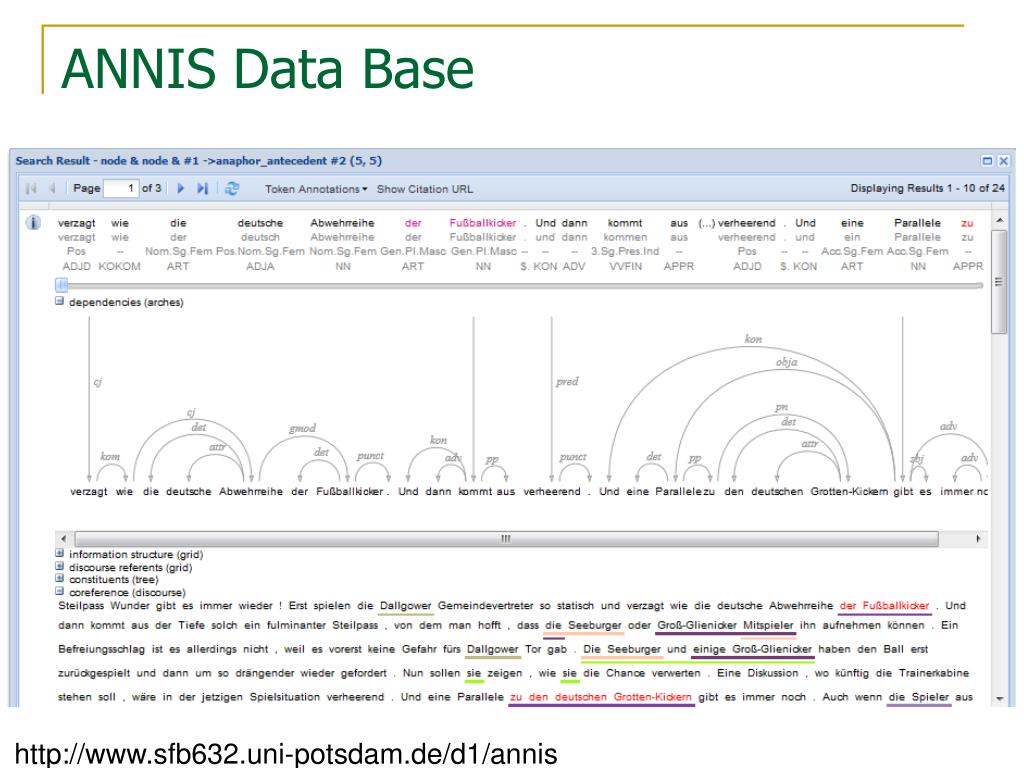Select red 'der Fußballkicker' in coreference text
1024x768 pixels.
884,605
